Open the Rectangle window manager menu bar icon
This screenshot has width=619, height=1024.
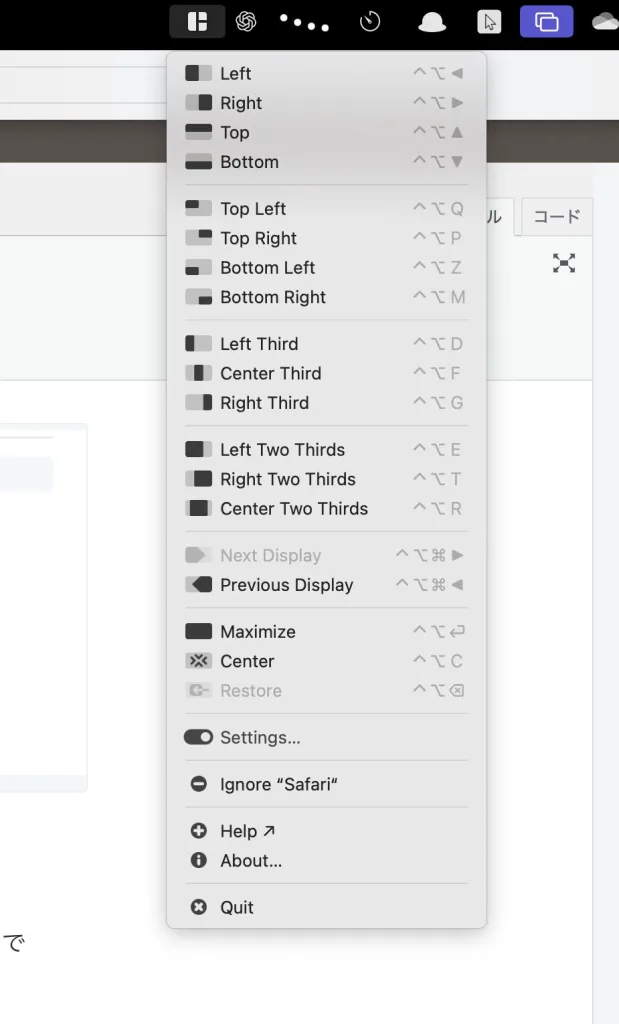tap(197, 22)
